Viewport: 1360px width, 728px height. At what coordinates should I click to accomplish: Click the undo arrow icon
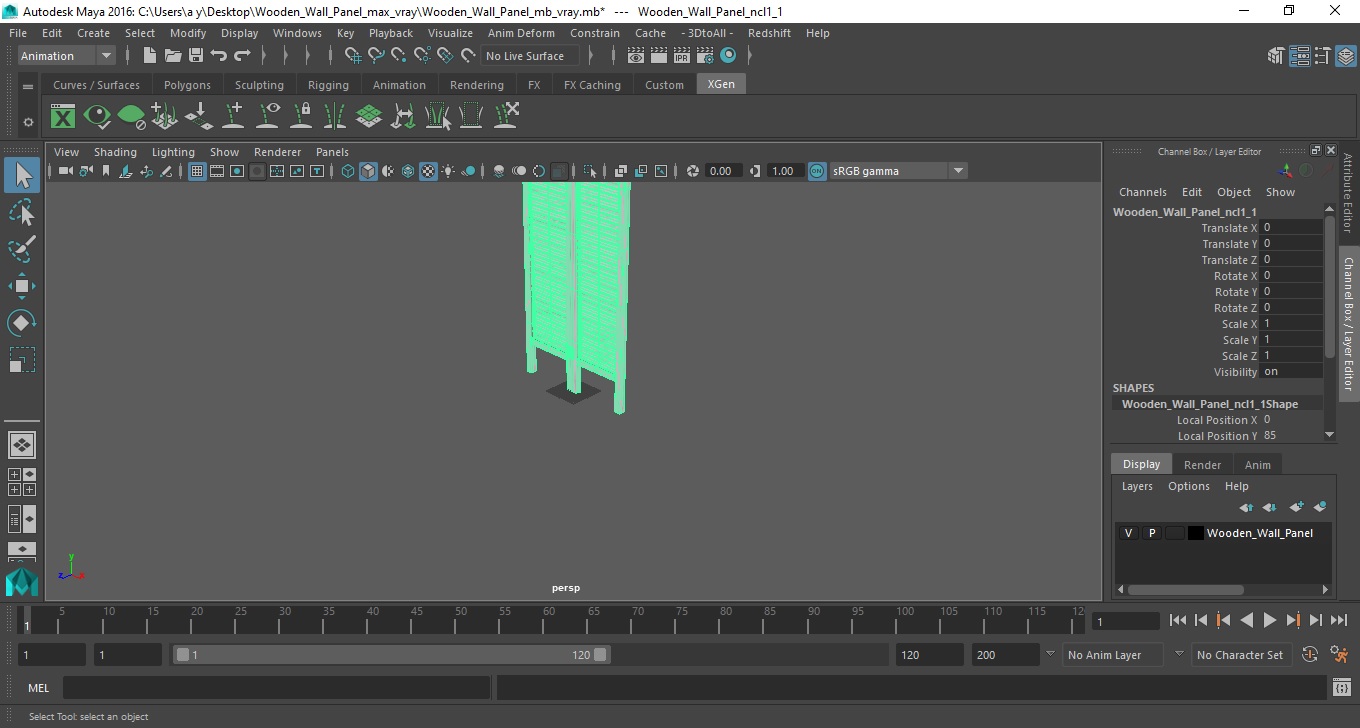pos(219,56)
